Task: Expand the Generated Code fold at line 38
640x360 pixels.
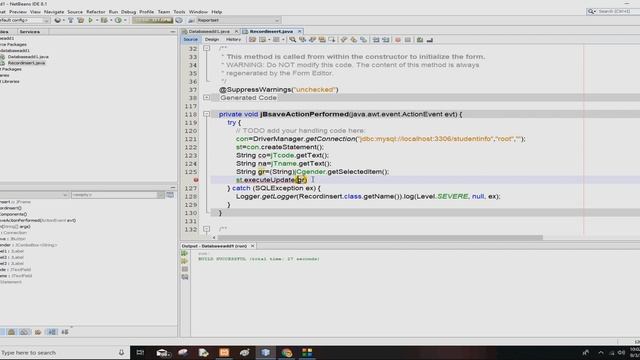Action: coord(207,98)
